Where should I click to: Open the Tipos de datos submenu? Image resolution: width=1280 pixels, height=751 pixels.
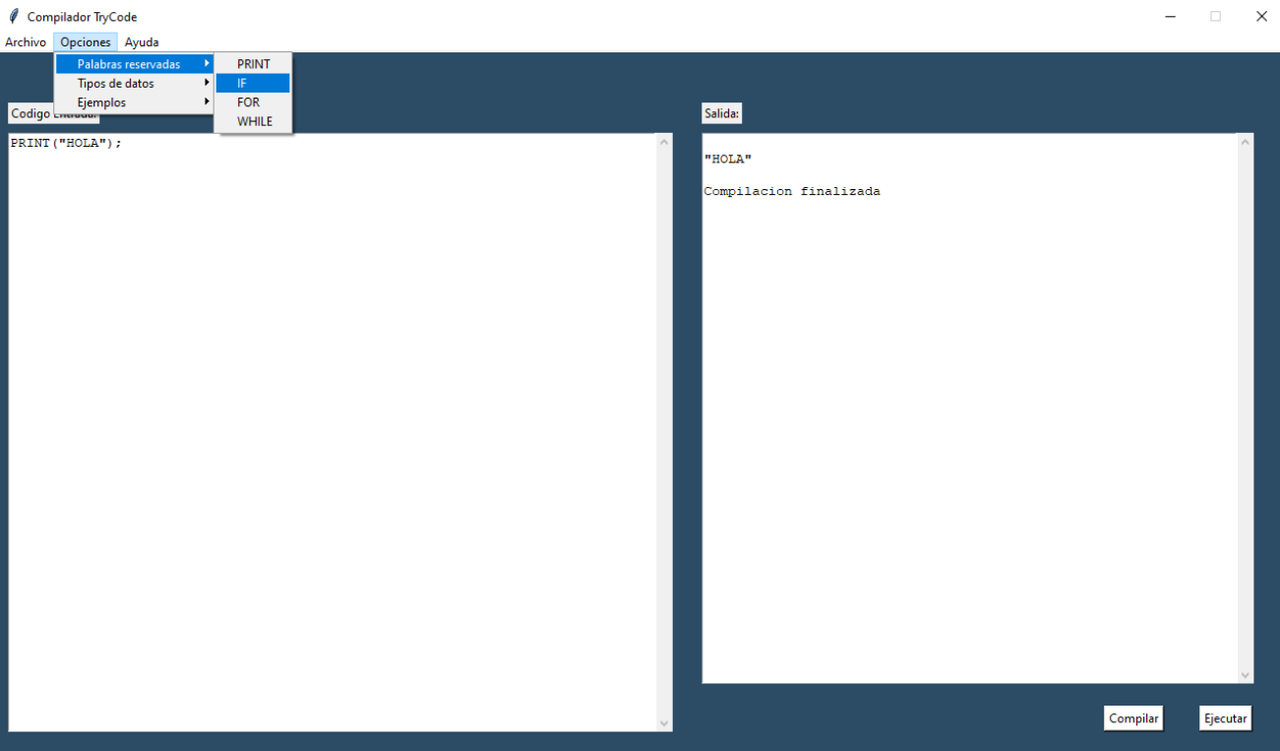(x=134, y=83)
